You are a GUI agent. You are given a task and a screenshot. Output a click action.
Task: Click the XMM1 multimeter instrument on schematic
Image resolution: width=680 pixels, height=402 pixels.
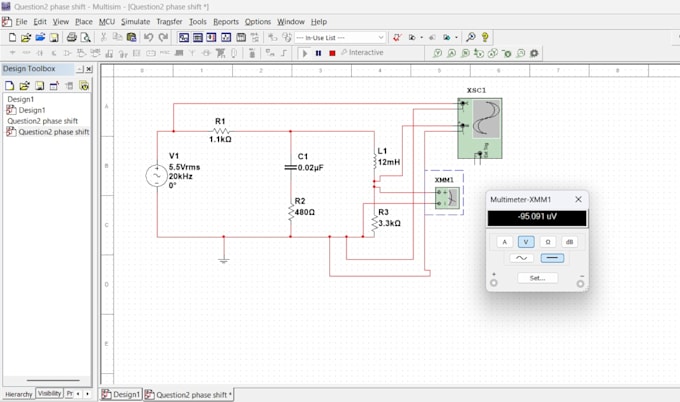click(x=447, y=198)
